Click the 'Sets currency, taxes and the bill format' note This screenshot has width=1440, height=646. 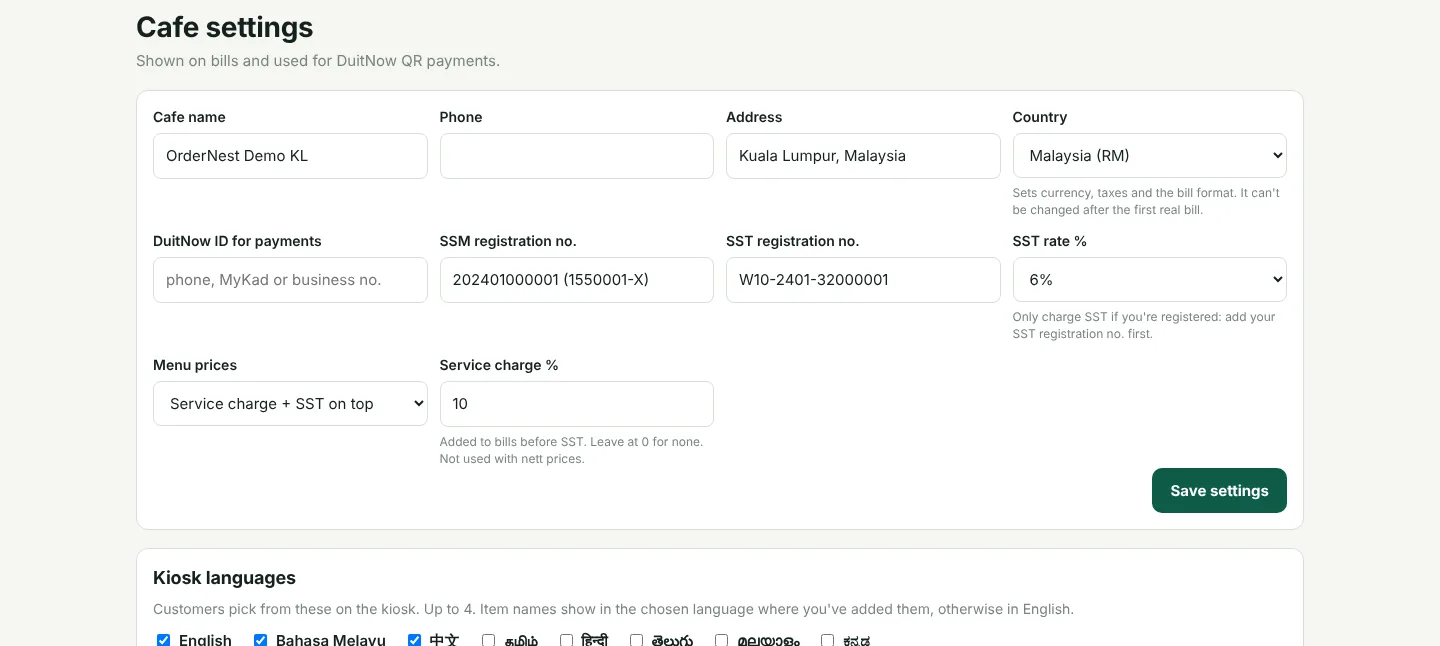coord(1146,201)
